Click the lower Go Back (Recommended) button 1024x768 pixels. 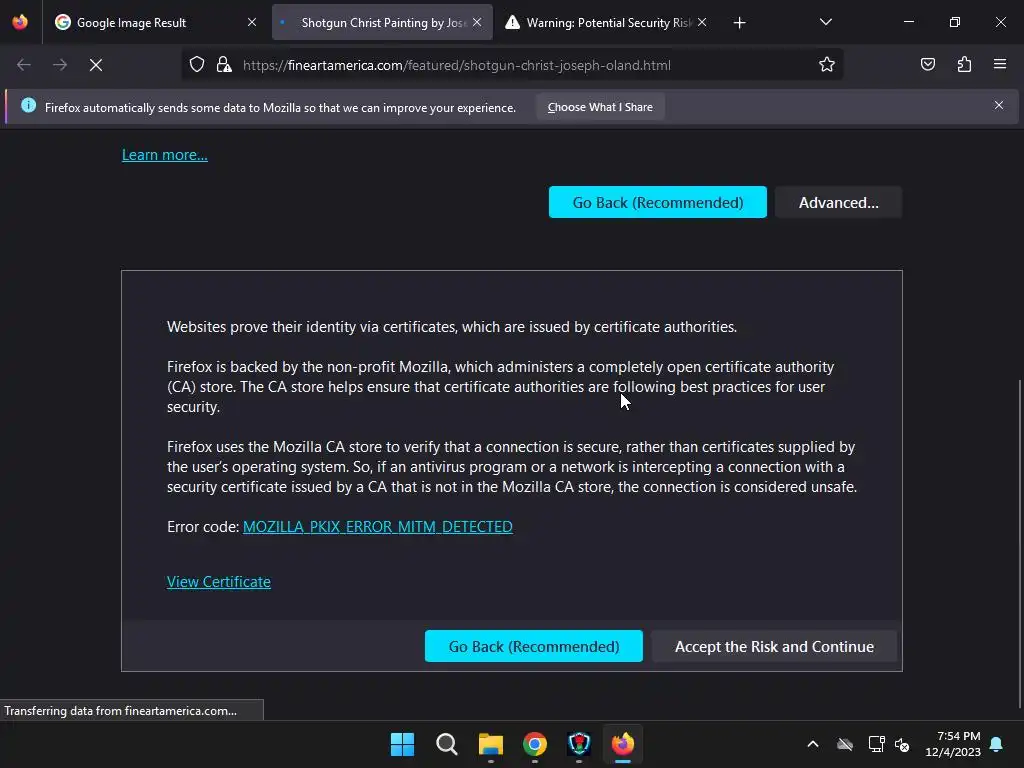[x=534, y=646]
